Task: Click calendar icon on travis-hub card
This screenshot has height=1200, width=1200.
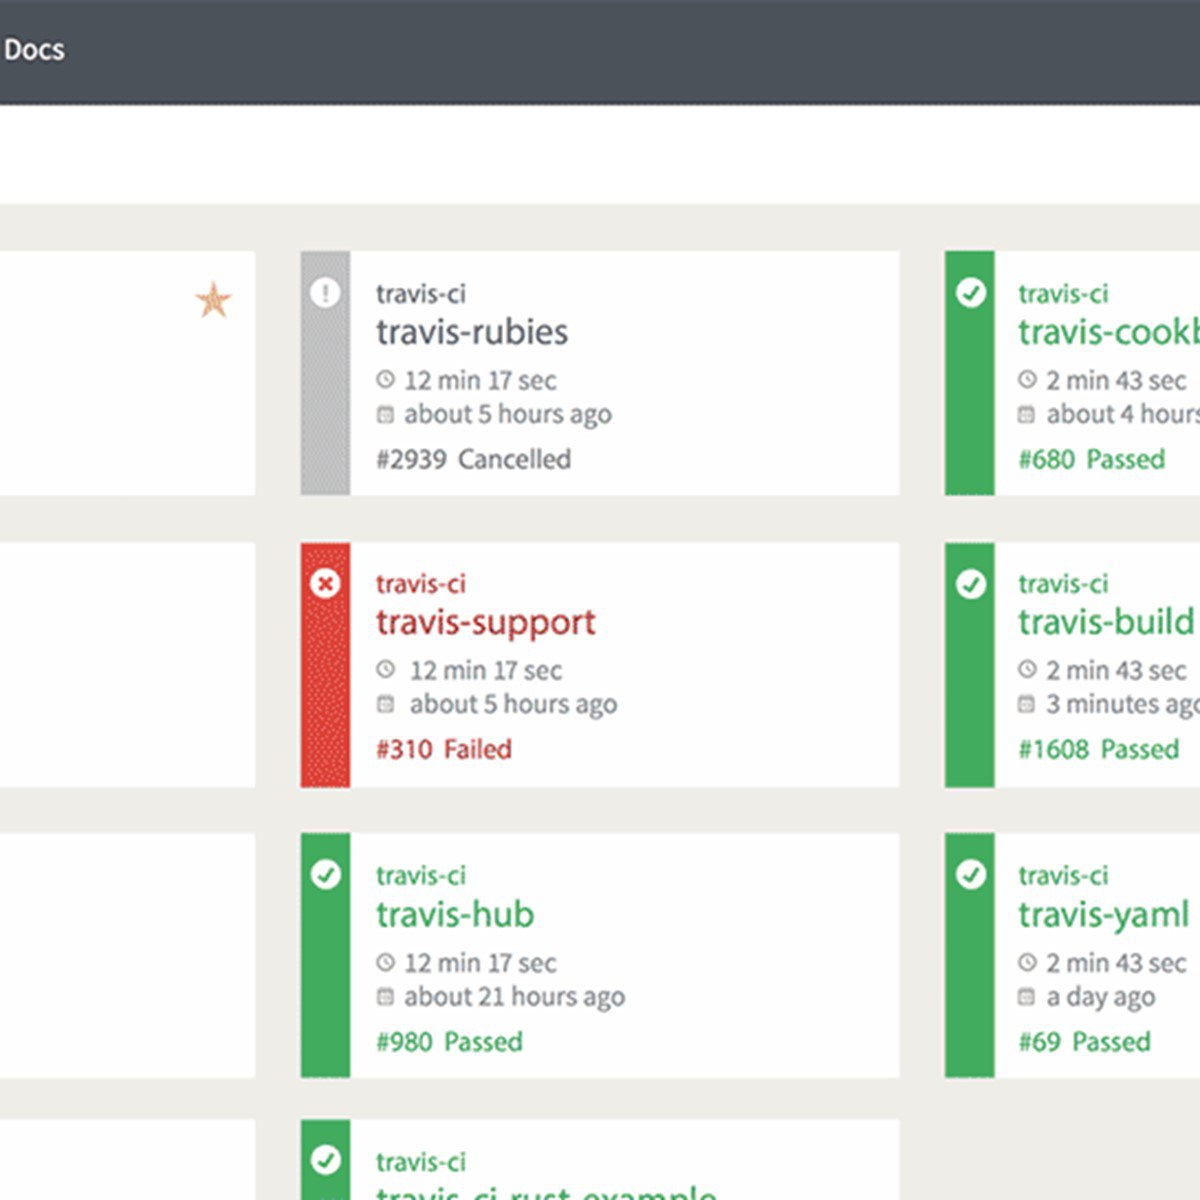Action: (x=386, y=996)
